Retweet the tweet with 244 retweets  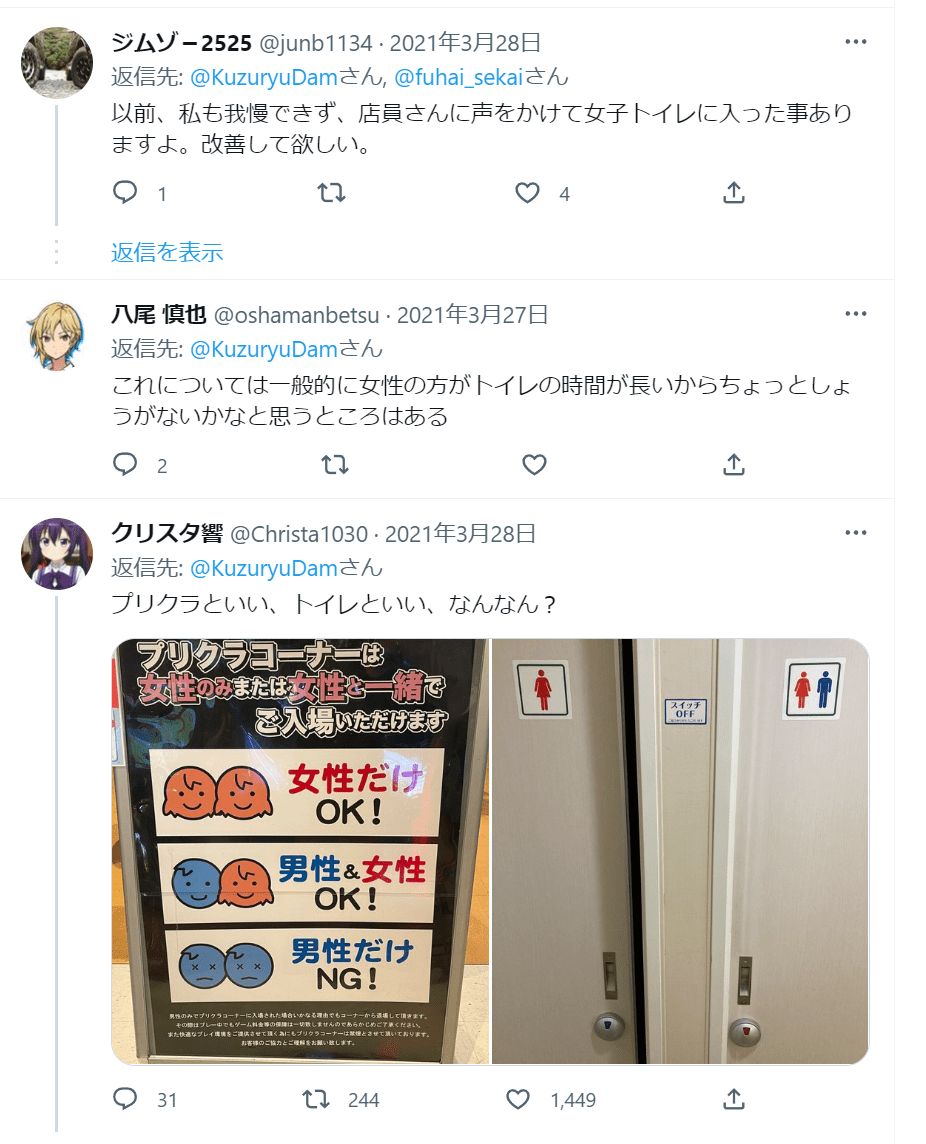click(x=316, y=1099)
